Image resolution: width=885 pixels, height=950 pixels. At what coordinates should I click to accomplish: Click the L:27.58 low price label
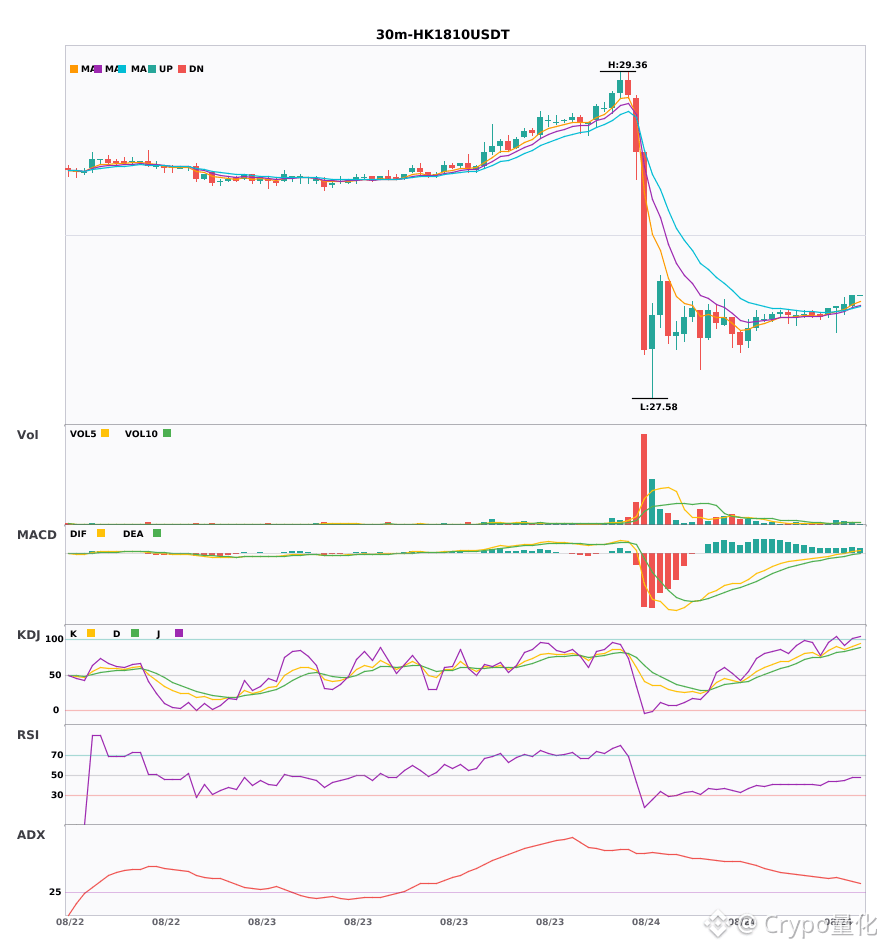pyautogui.click(x=658, y=407)
